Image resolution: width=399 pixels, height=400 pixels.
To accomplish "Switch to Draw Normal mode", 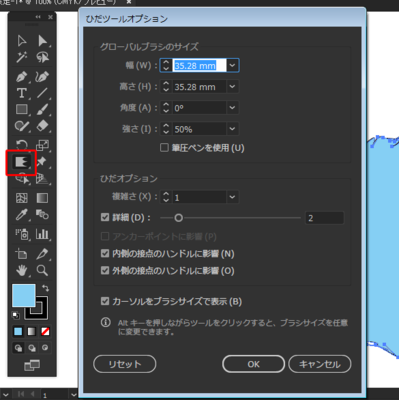I will point(18,348).
